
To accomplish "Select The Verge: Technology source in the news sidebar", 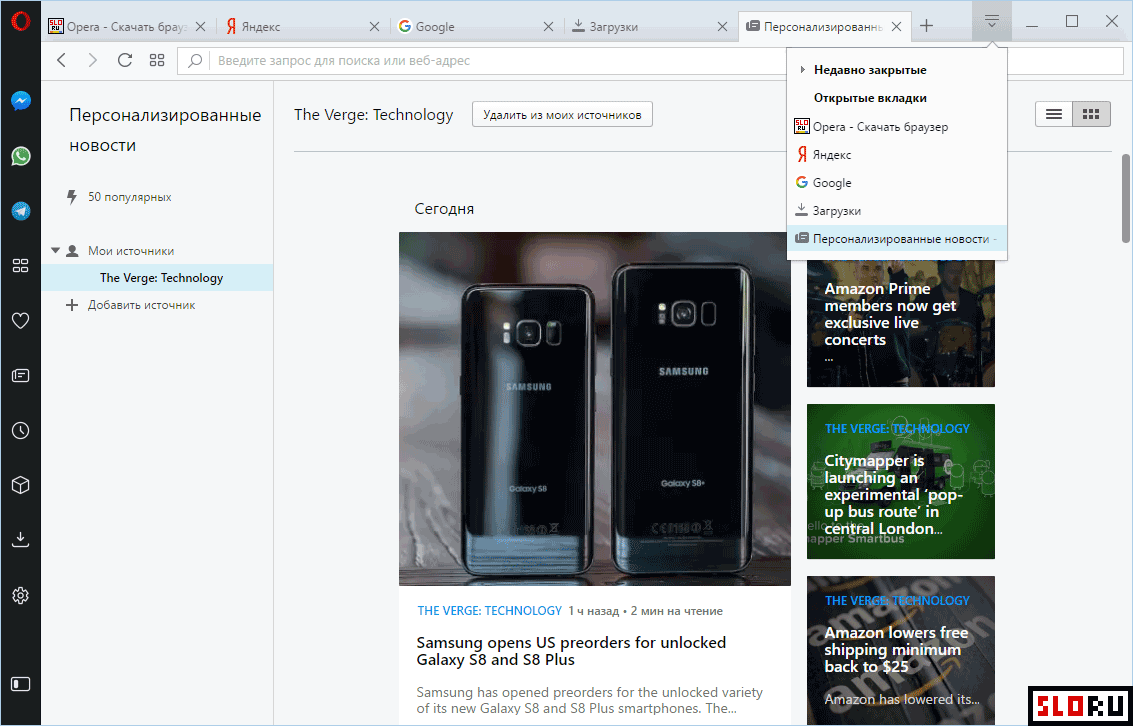I will click(158, 277).
